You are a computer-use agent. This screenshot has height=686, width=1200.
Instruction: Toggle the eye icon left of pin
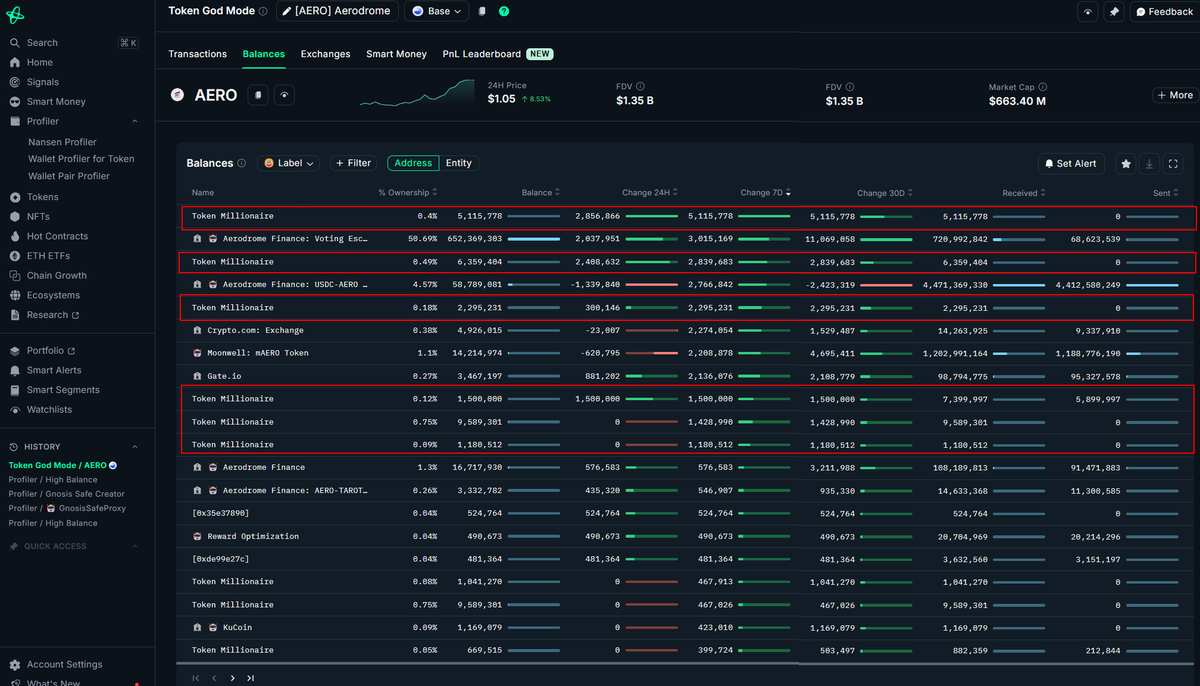click(1089, 12)
